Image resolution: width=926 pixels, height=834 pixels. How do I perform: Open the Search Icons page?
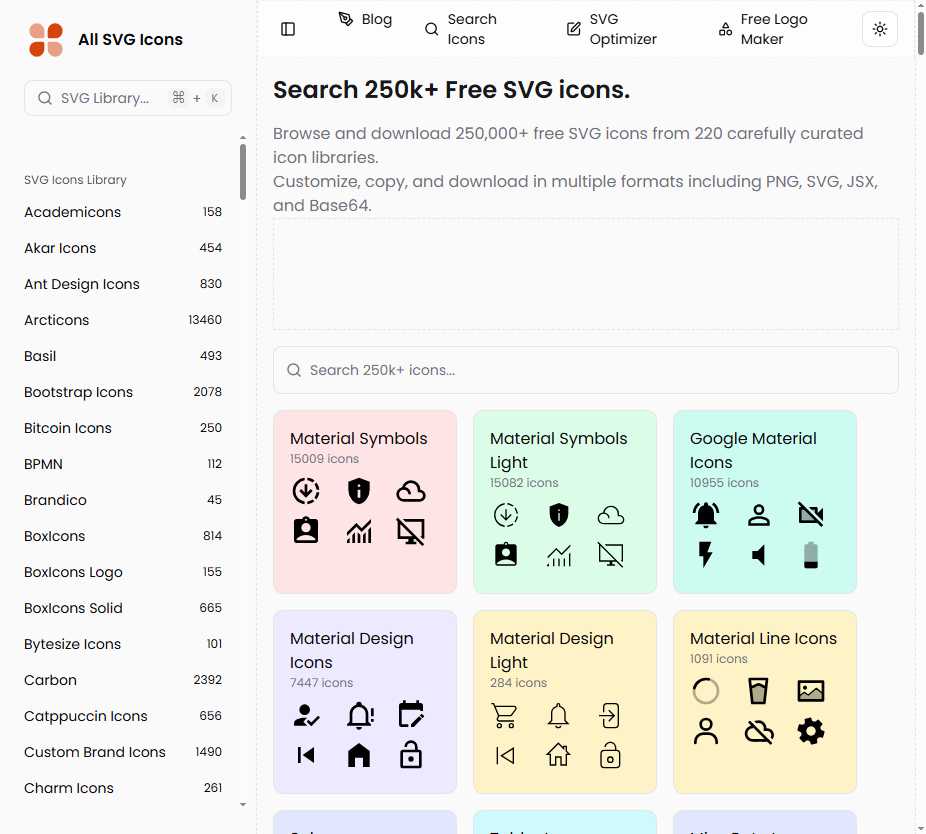pyautogui.click(x=460, y=29)
